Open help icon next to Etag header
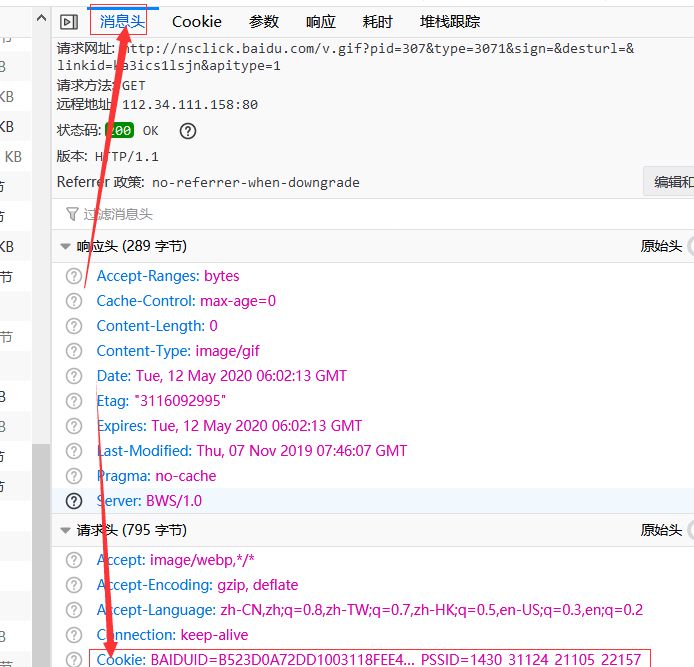 click(x=74, y=401)
